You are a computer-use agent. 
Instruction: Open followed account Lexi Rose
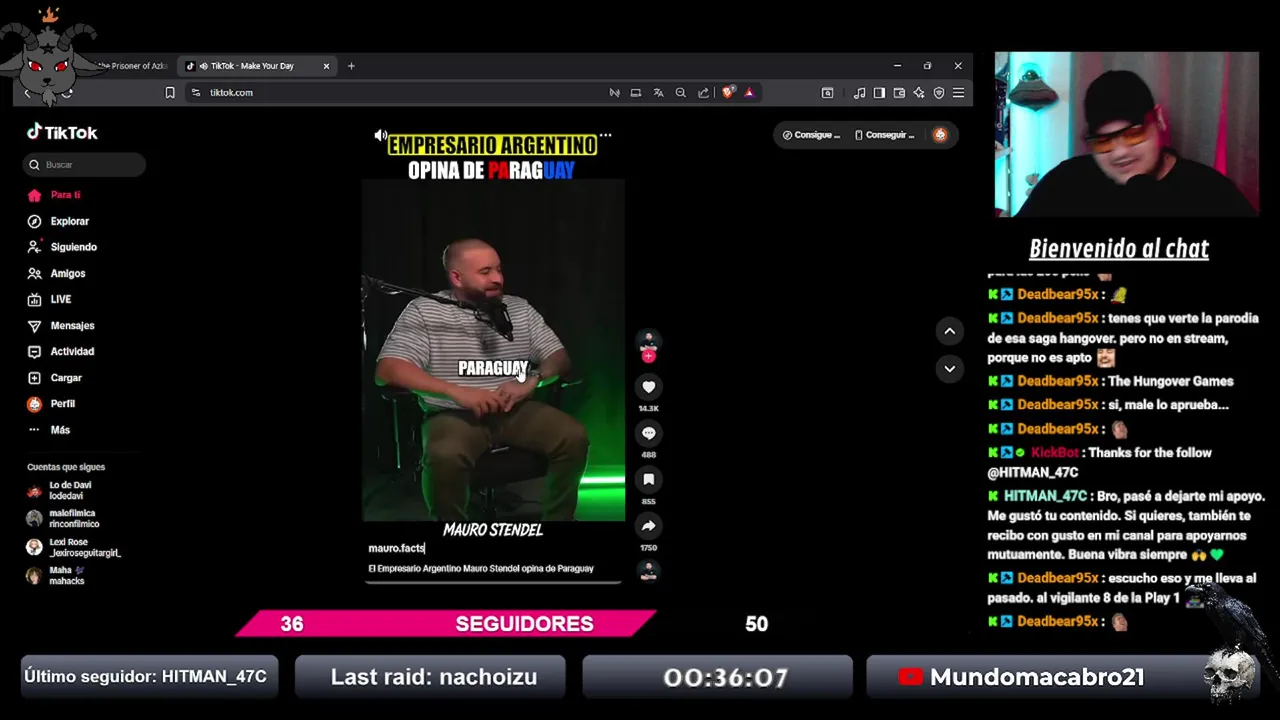pos(73,547)
